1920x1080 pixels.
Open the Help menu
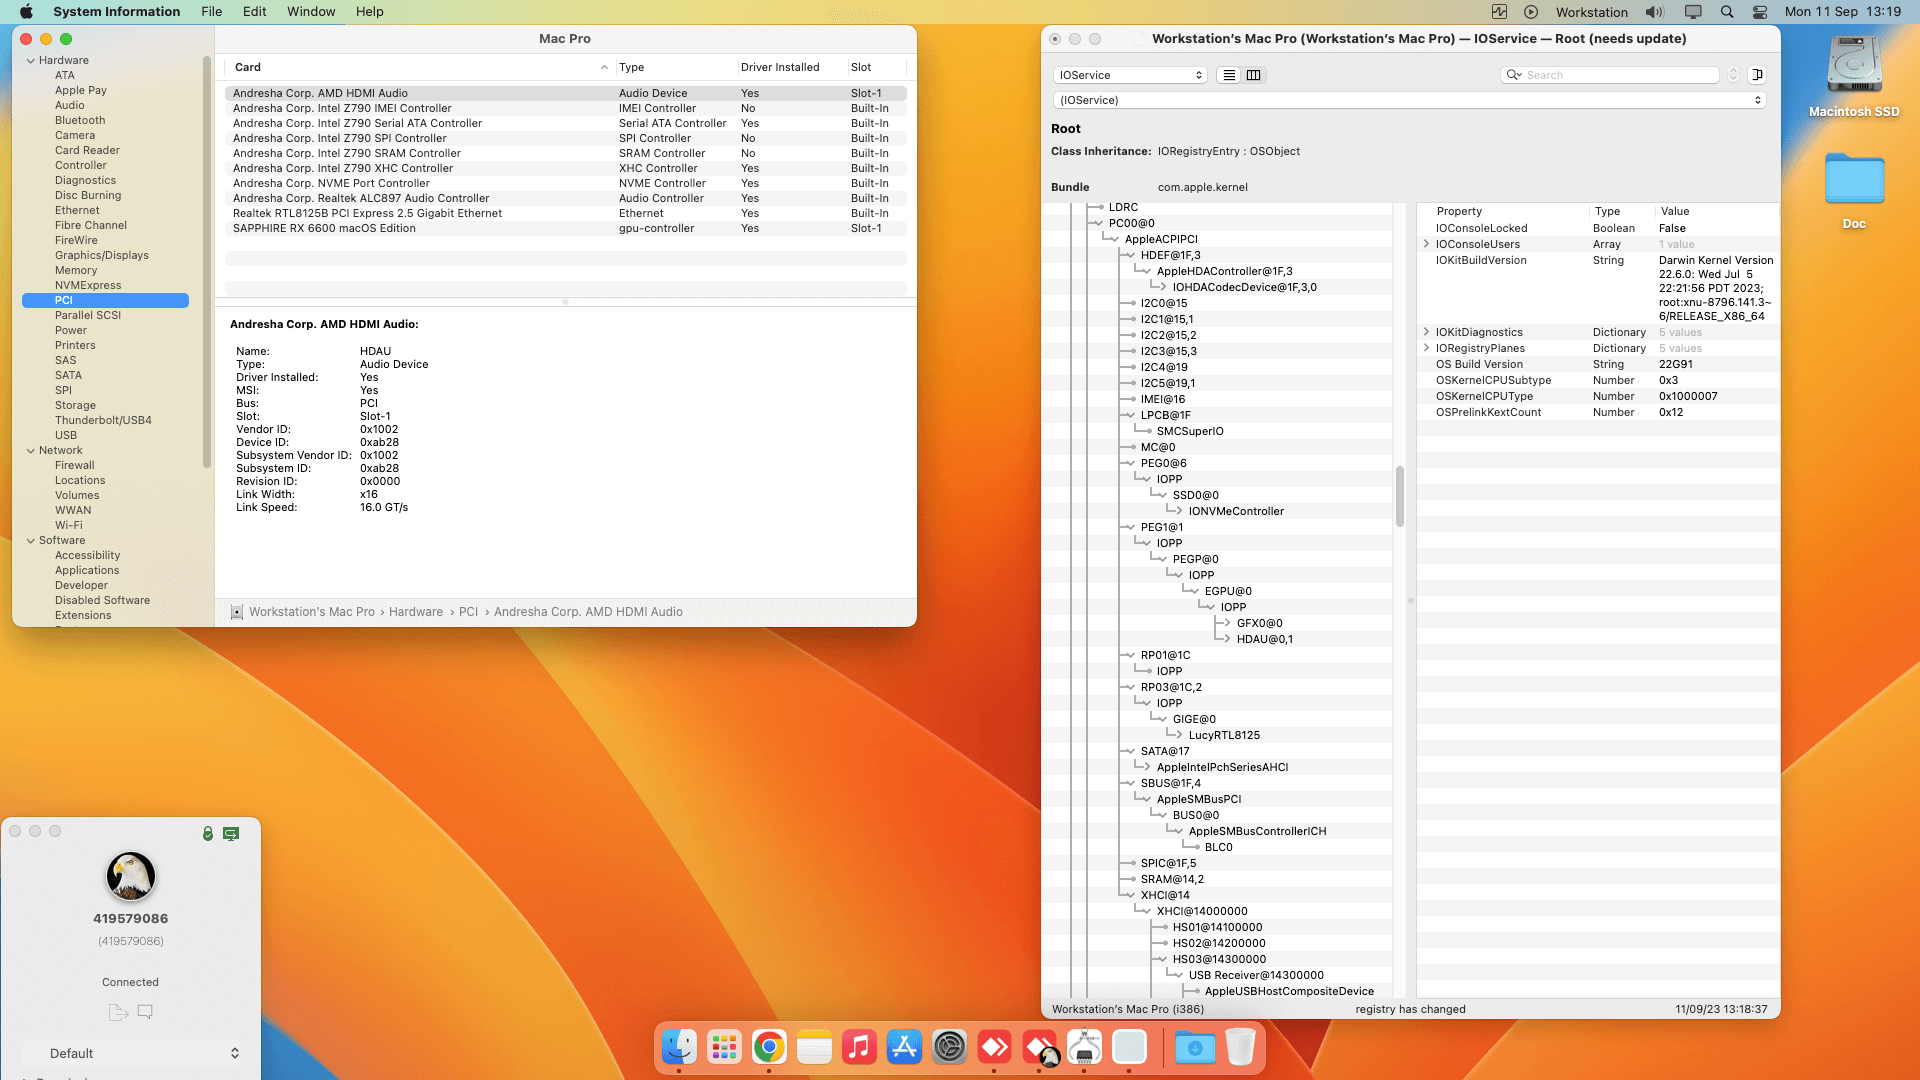(369, 11)
